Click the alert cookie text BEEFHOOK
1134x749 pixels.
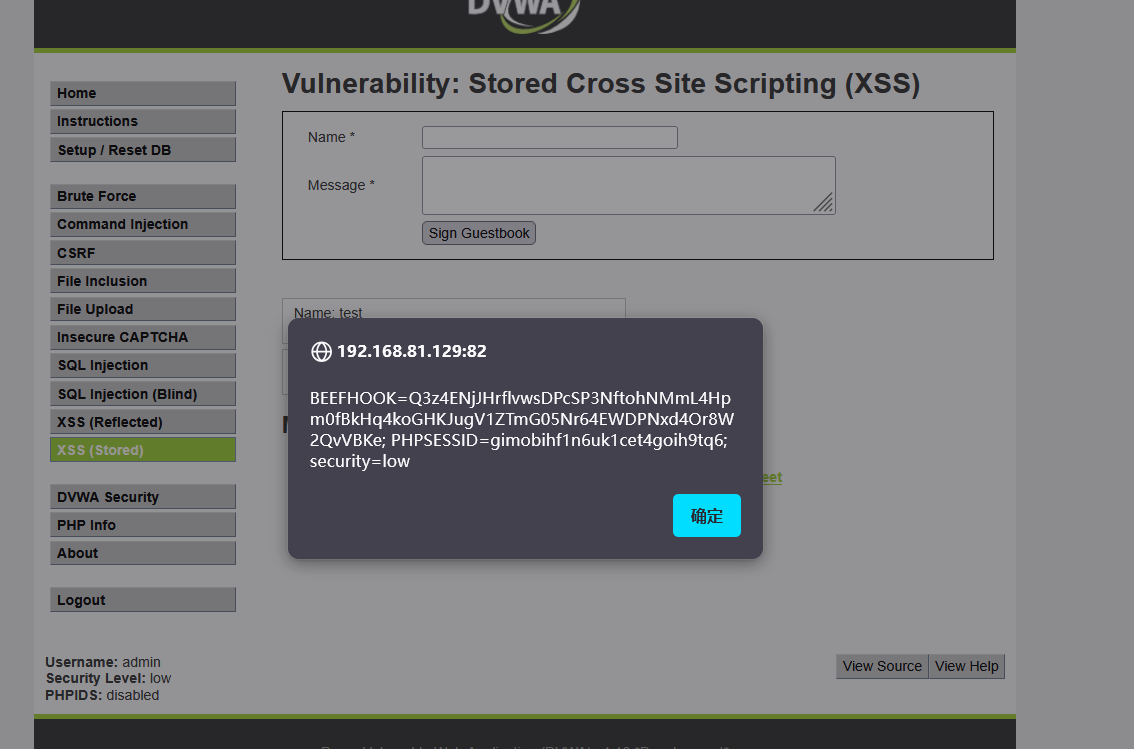tap(521, 429)
